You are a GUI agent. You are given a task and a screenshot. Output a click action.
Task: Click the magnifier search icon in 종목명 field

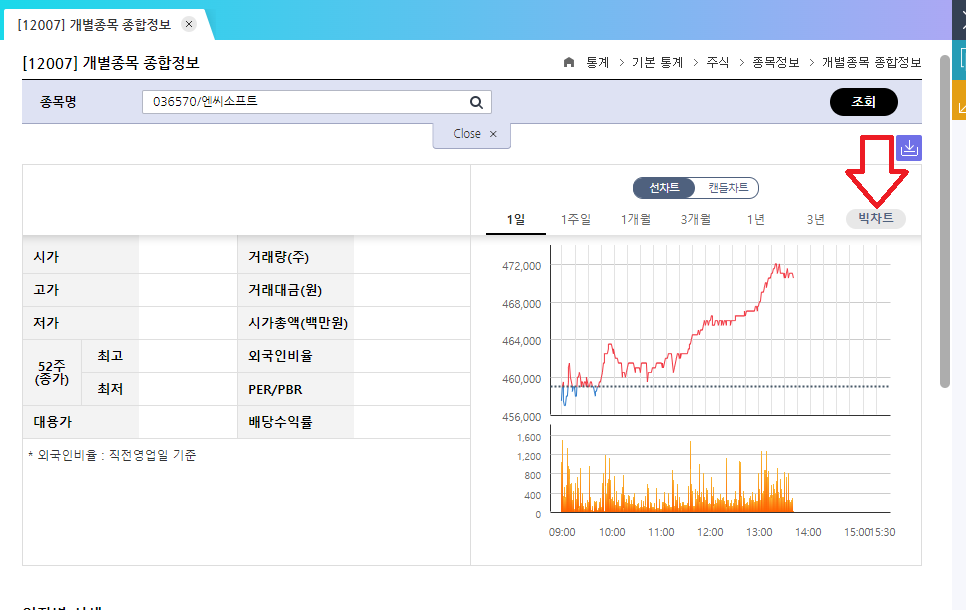[x=476, y=102]
